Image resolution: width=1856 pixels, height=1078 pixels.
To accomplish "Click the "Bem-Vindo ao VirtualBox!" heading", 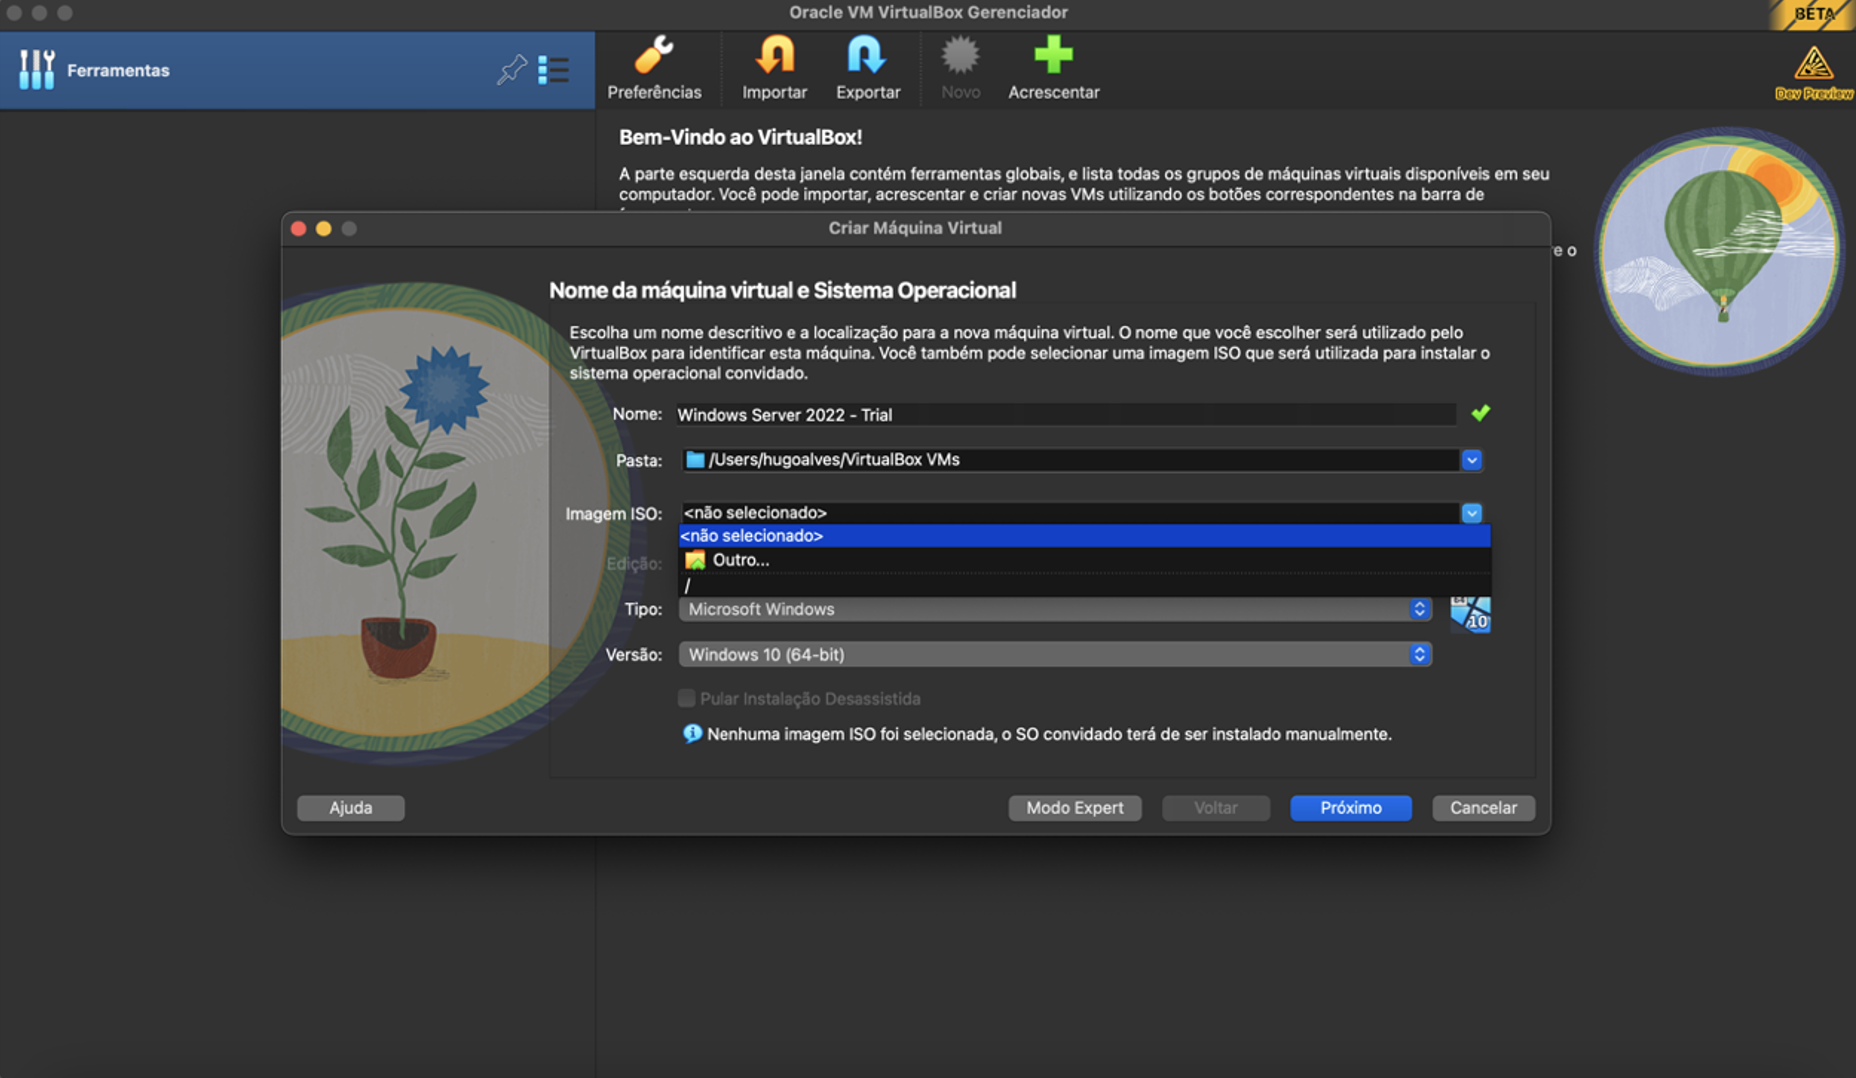I will coord(740,137).
